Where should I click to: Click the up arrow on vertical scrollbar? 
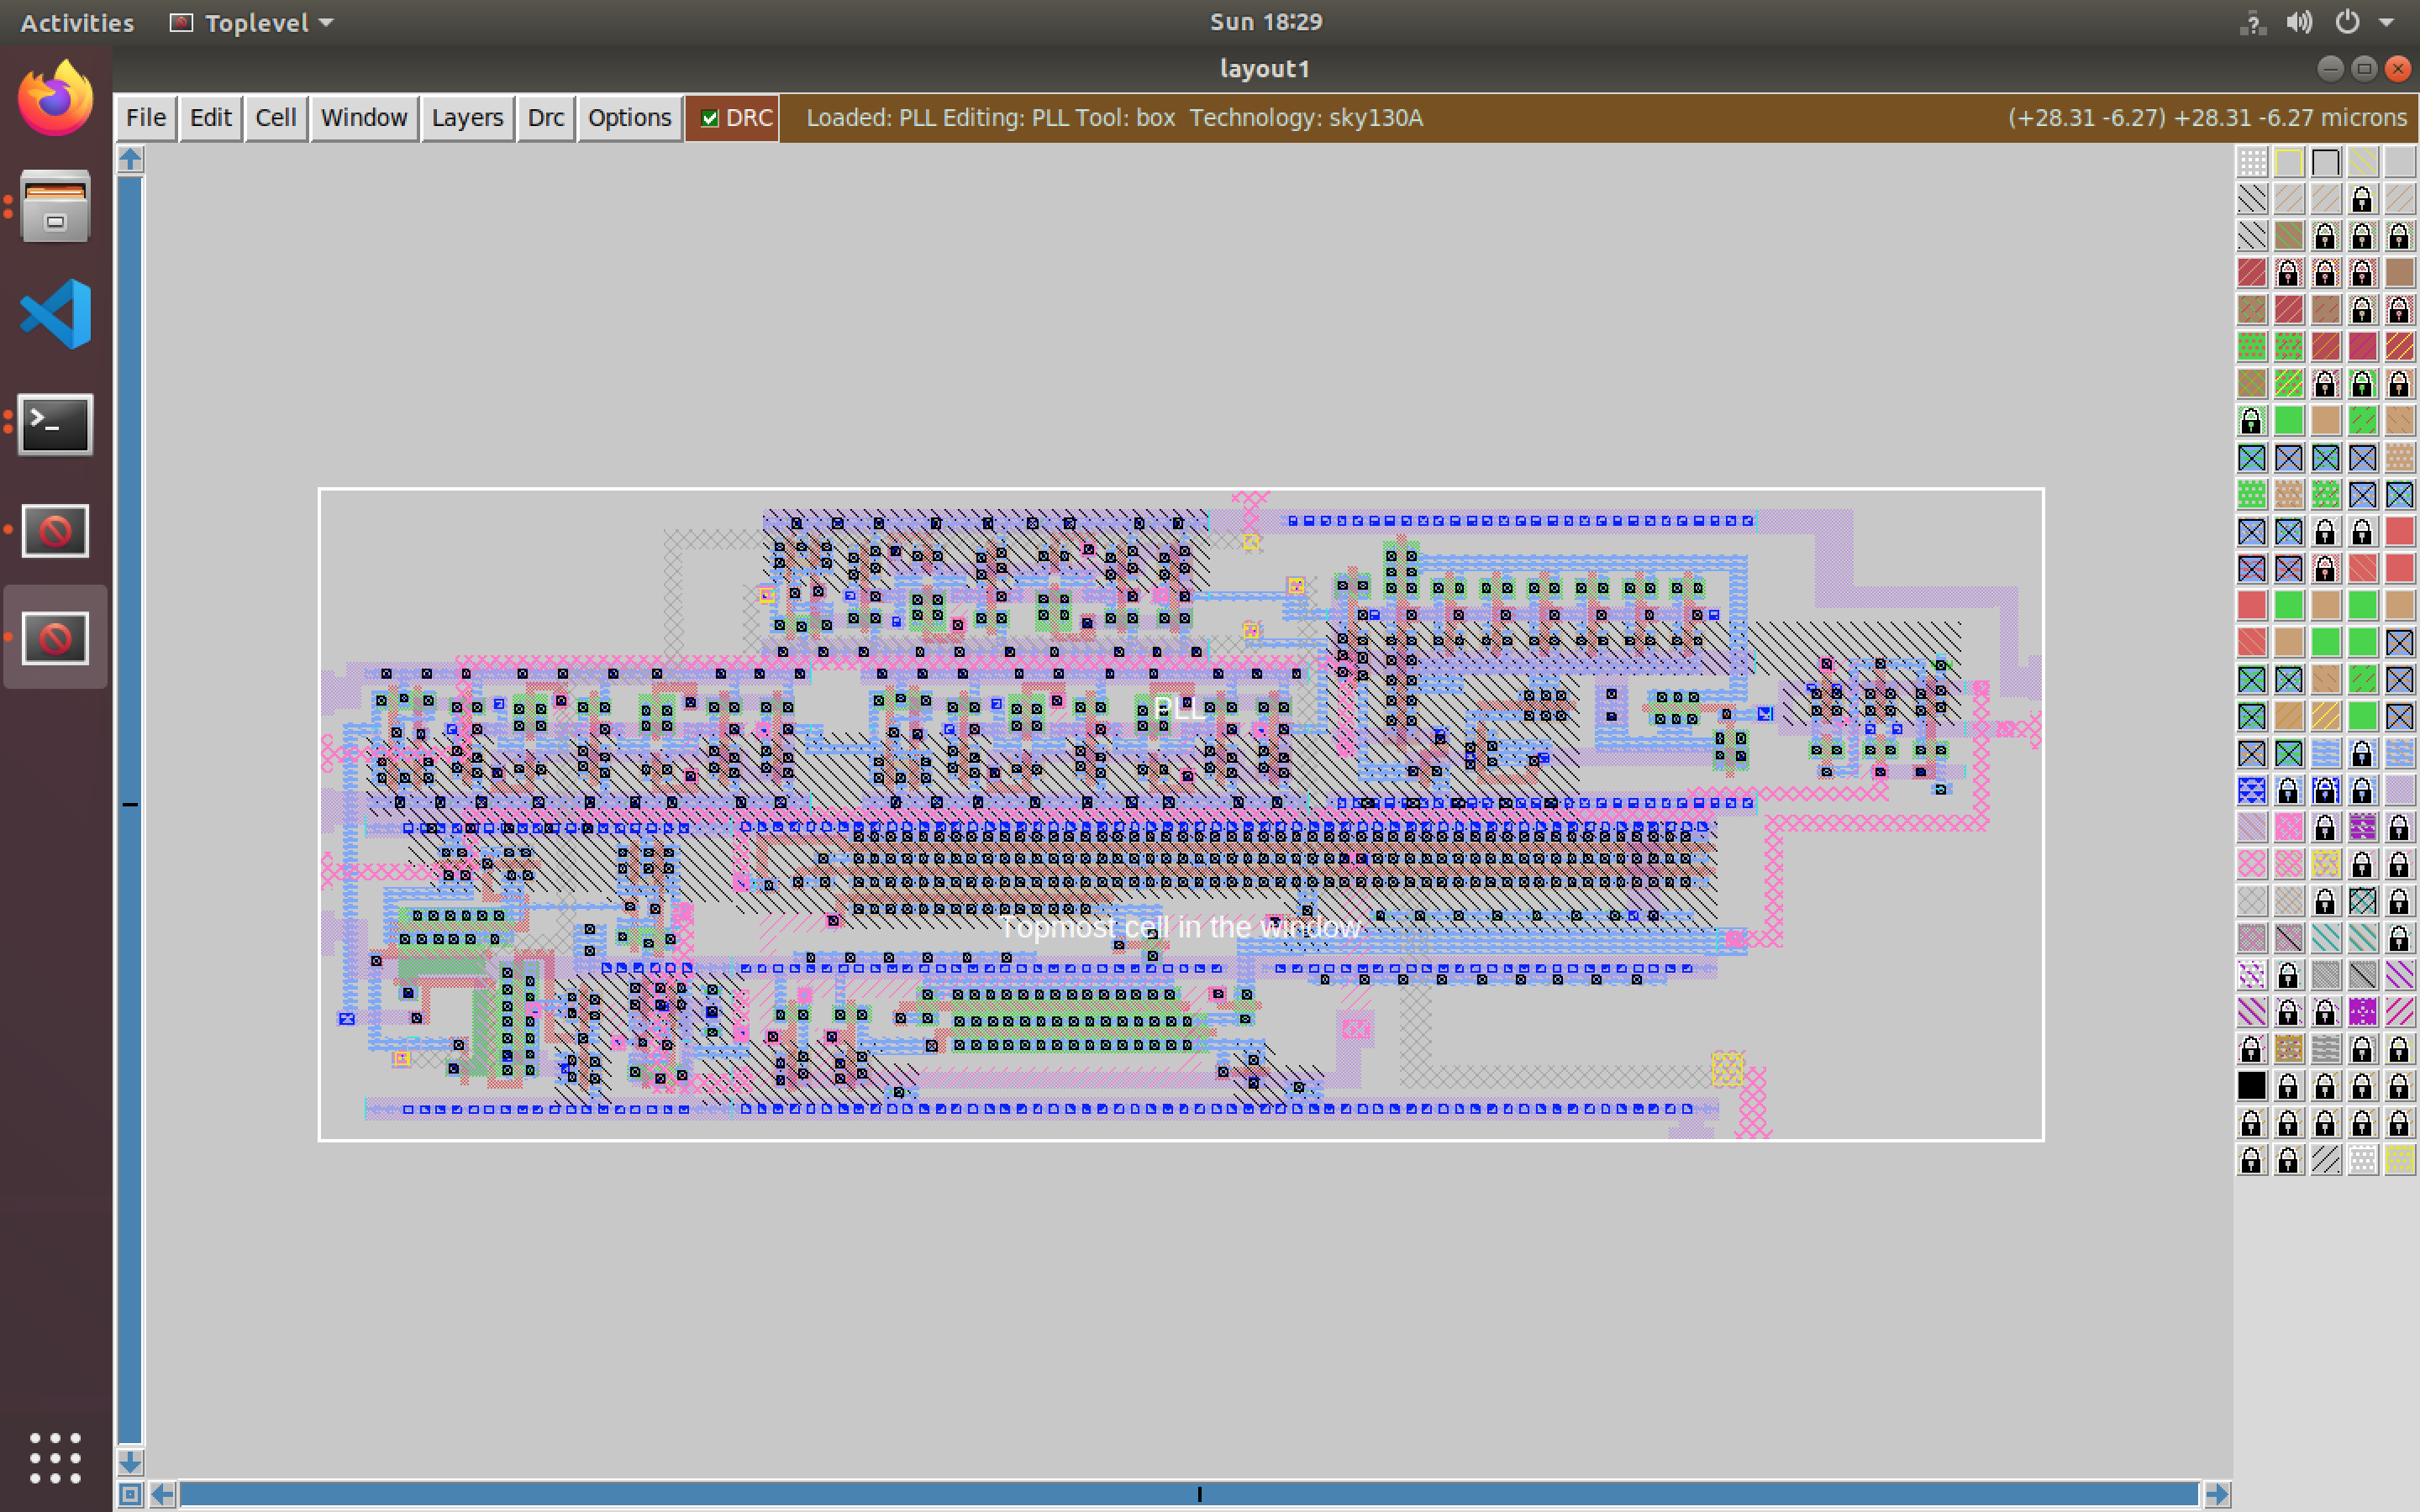tap(130, 160)
